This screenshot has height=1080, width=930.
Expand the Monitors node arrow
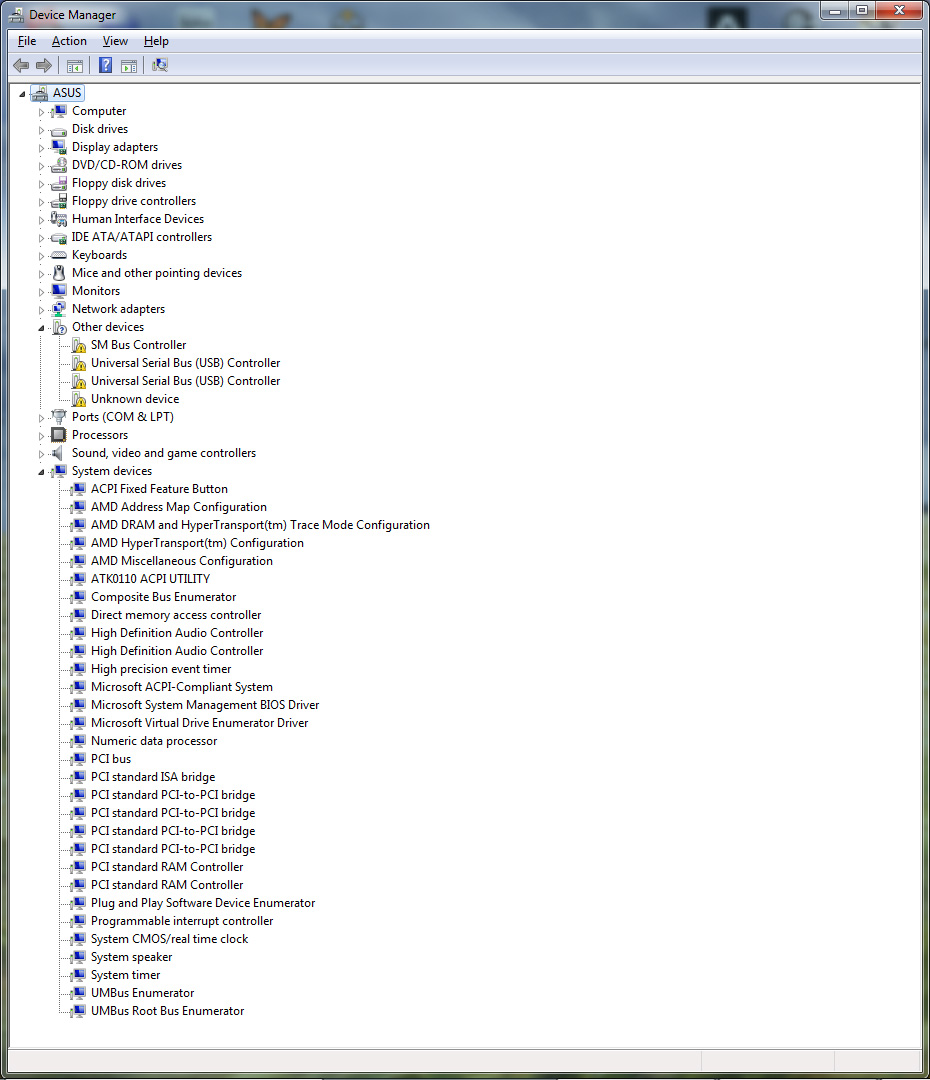(41, 292)
